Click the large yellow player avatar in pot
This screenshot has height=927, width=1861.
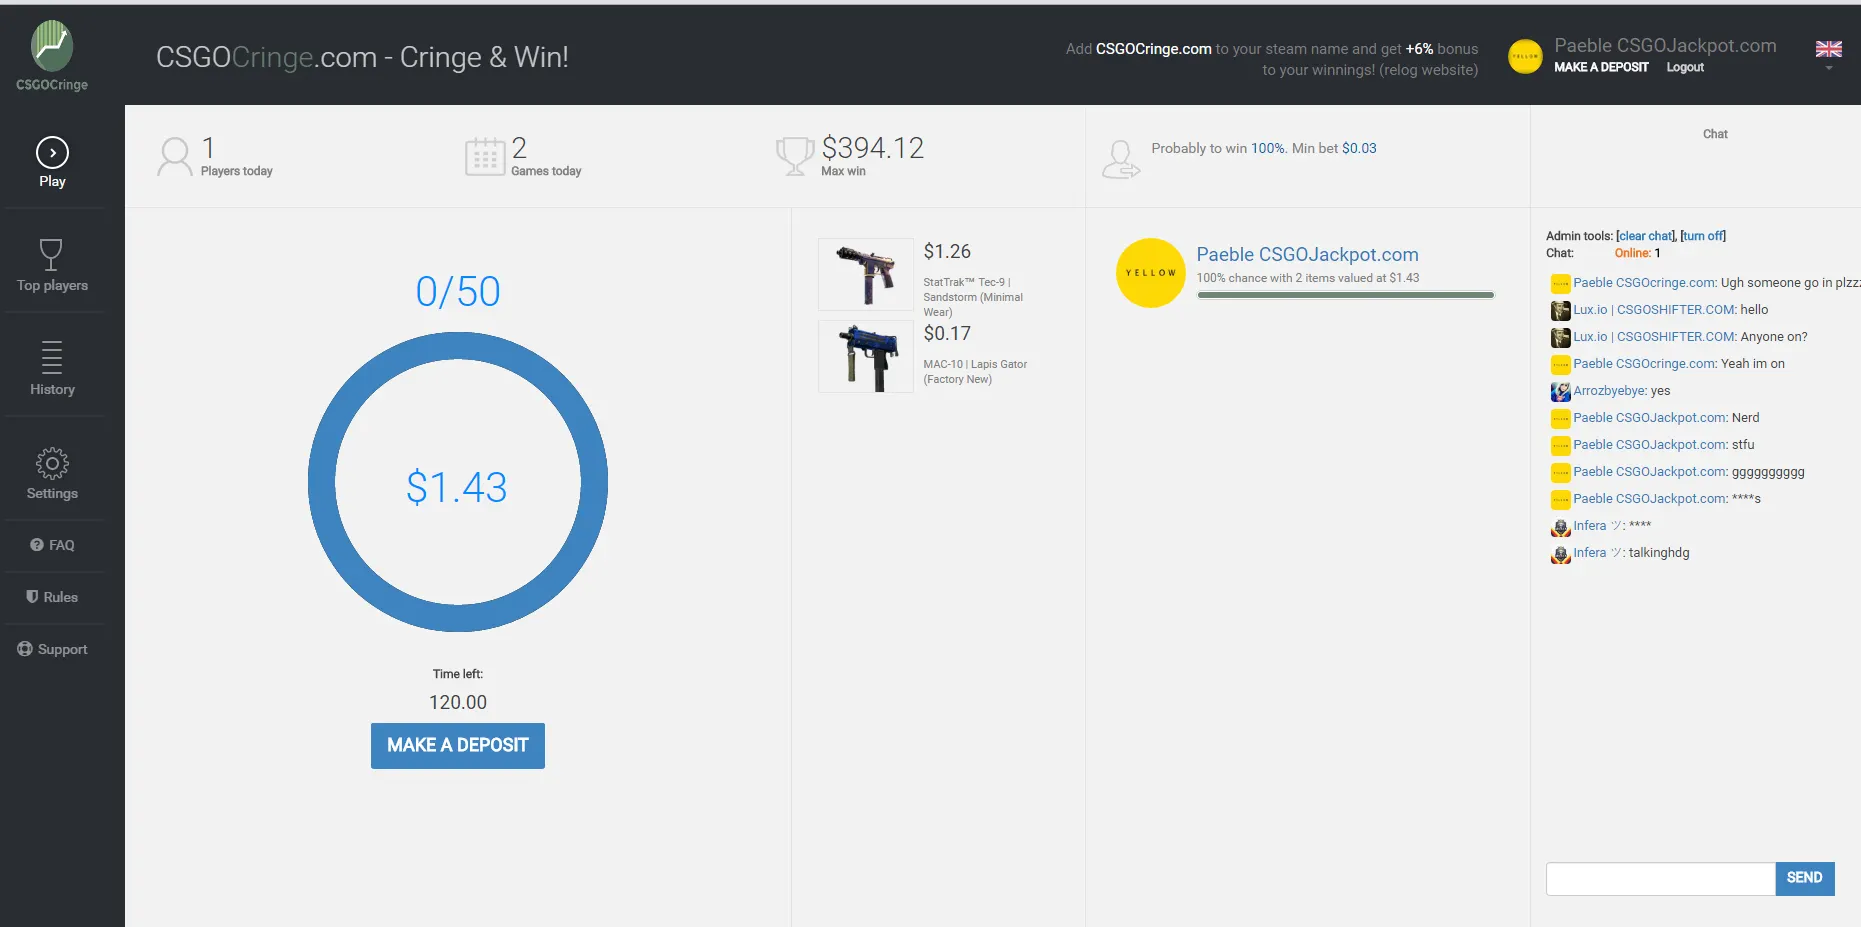pyautogui.click(x=1151, y=273)
